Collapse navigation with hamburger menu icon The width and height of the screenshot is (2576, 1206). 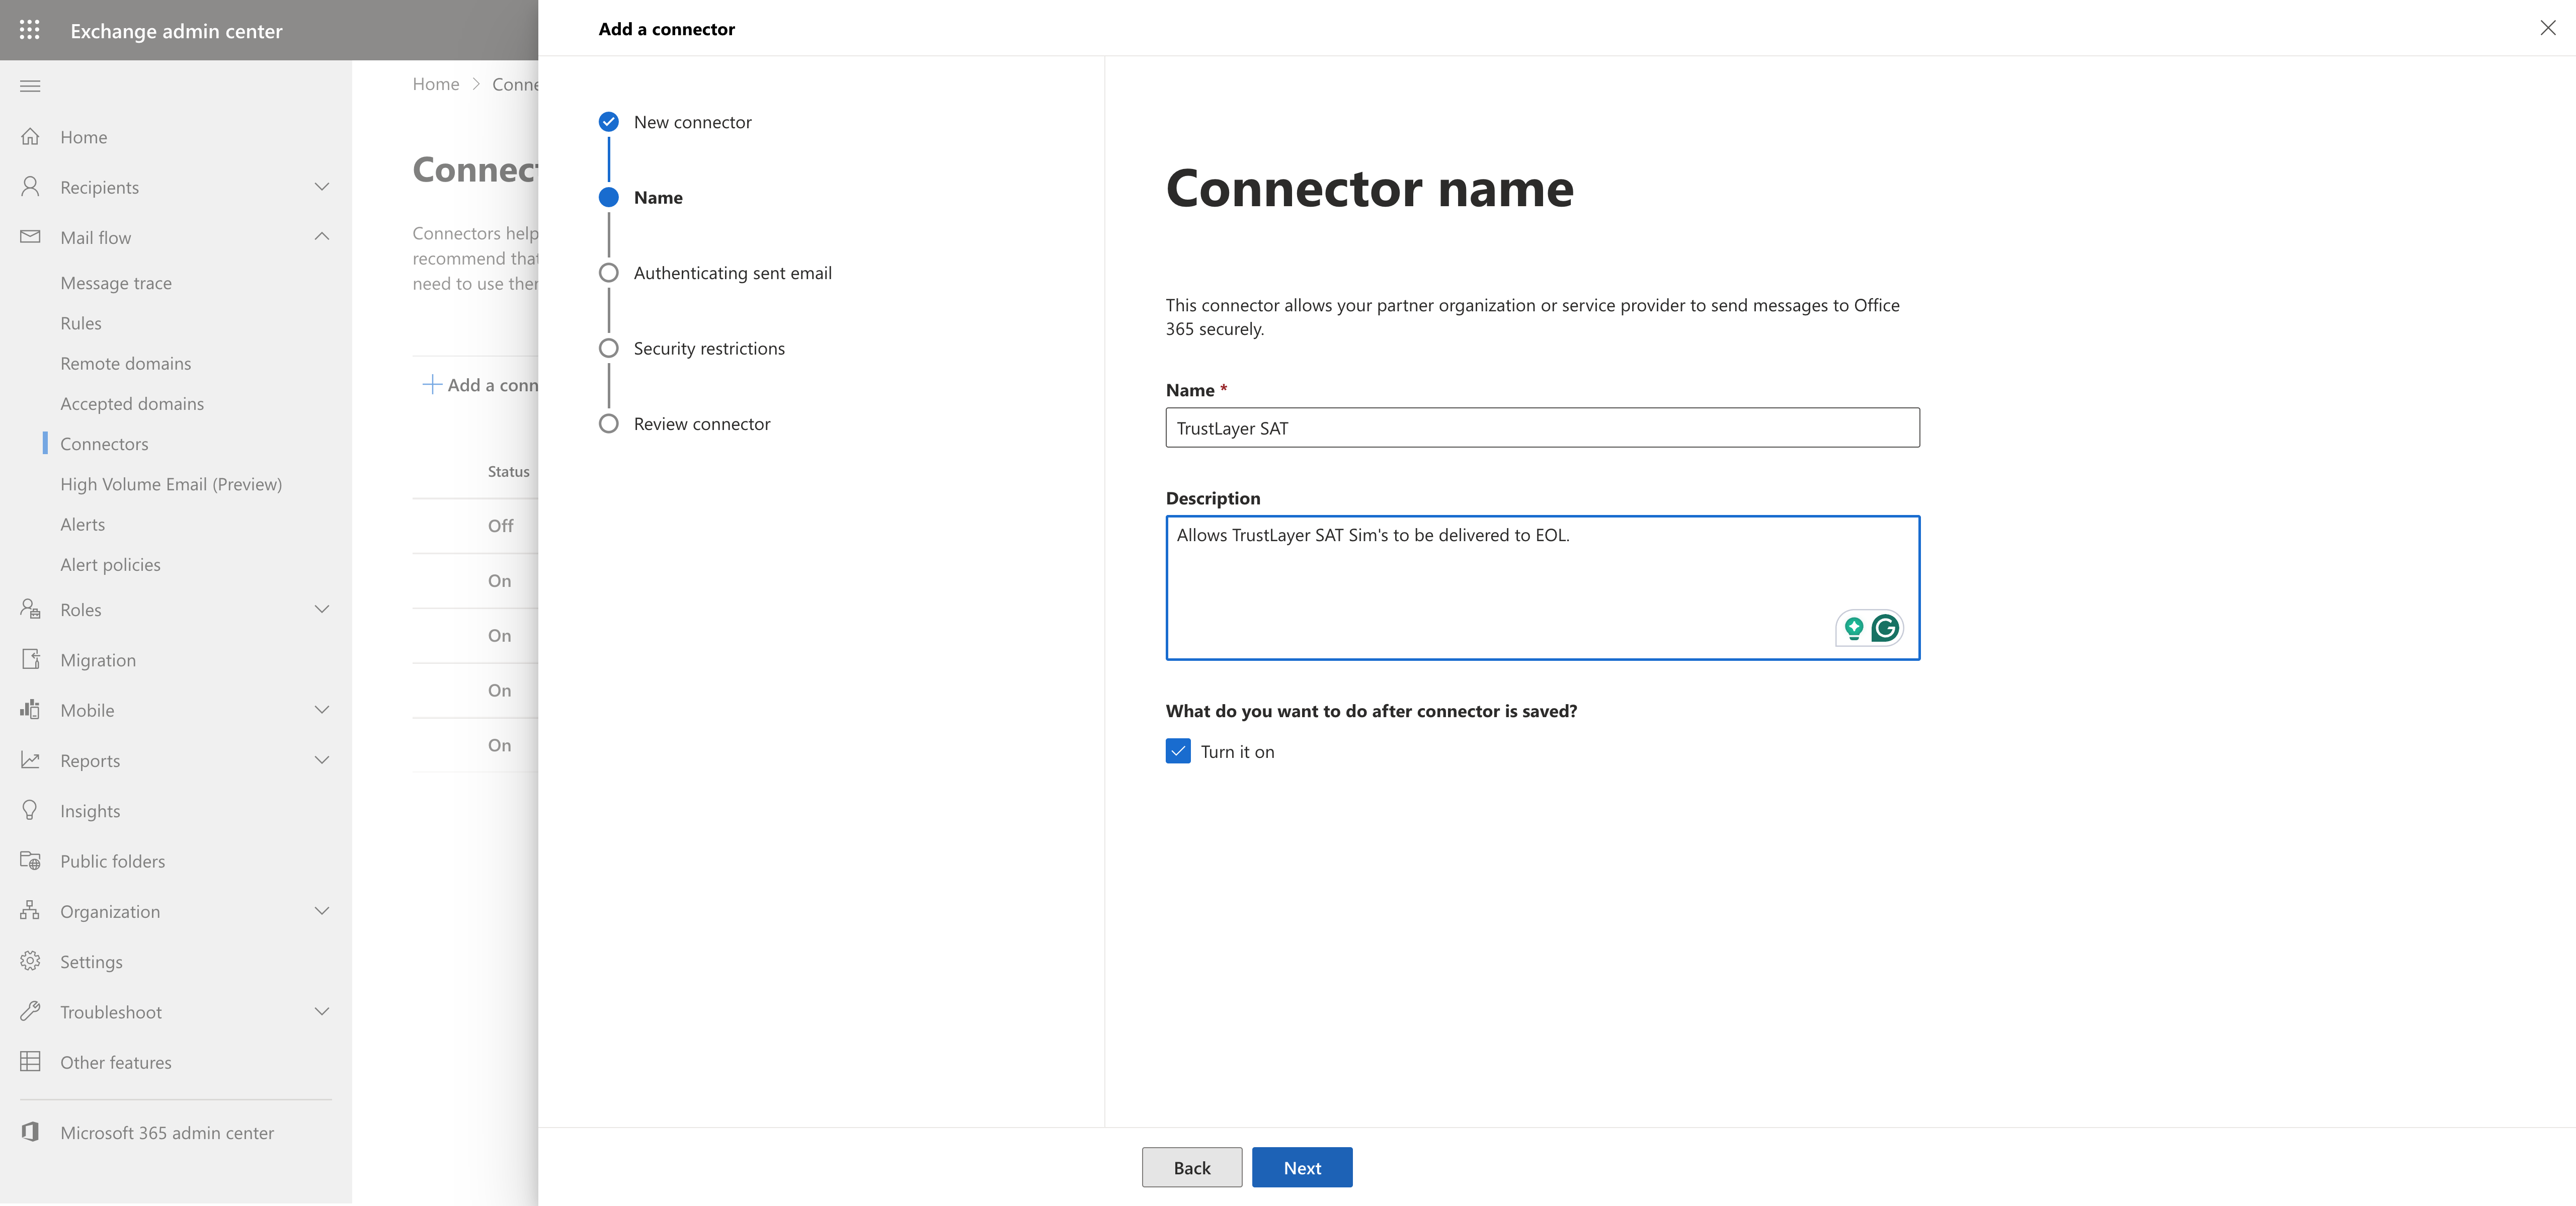pyautogui.click(x=30, y=86)
